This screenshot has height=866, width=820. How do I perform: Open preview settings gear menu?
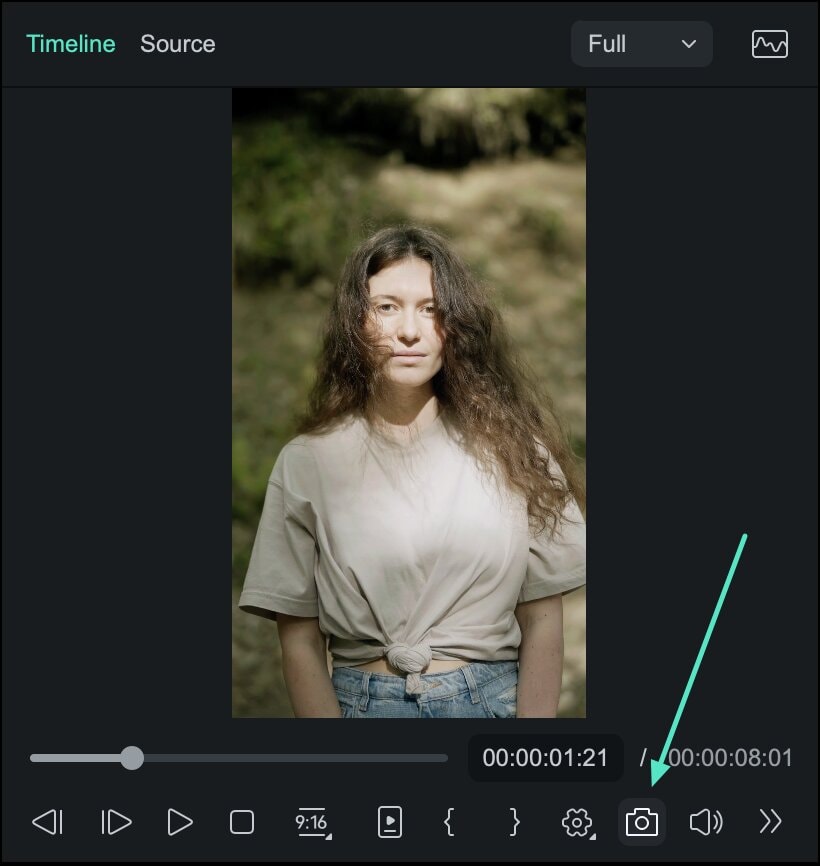point(578,823)
